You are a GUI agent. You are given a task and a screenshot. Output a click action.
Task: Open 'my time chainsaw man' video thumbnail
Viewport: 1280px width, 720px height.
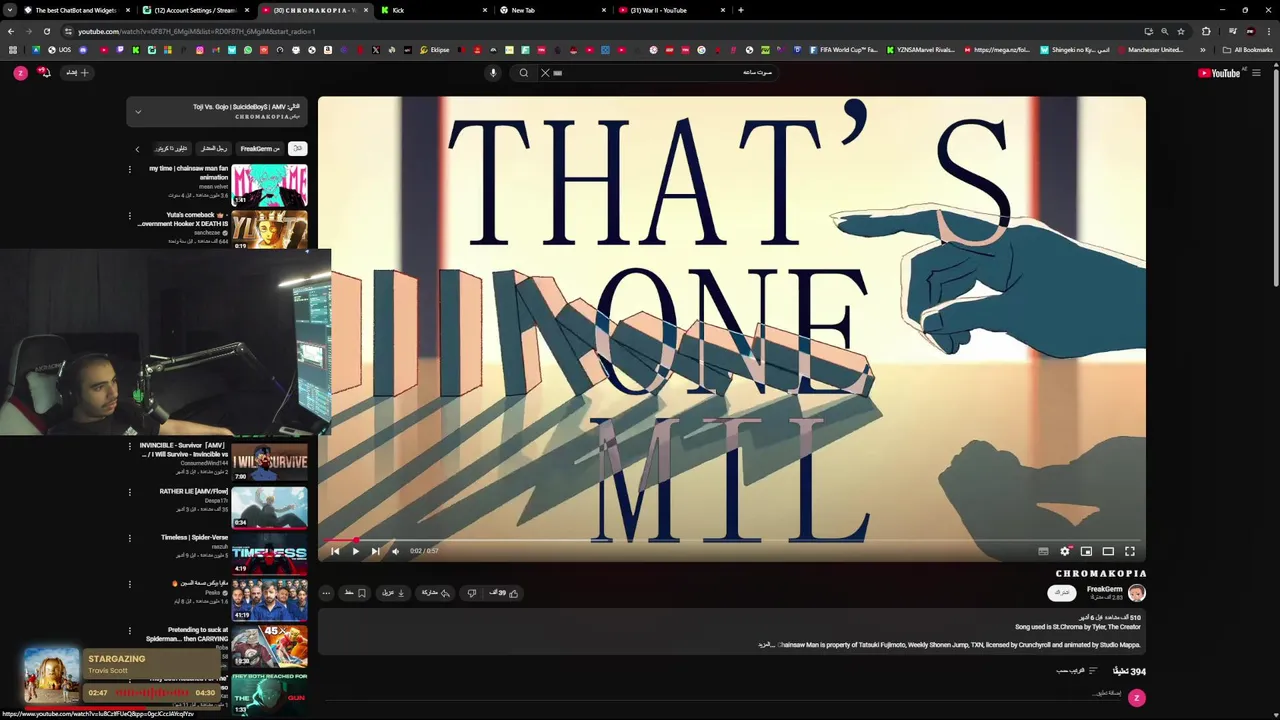pos(270,185)
